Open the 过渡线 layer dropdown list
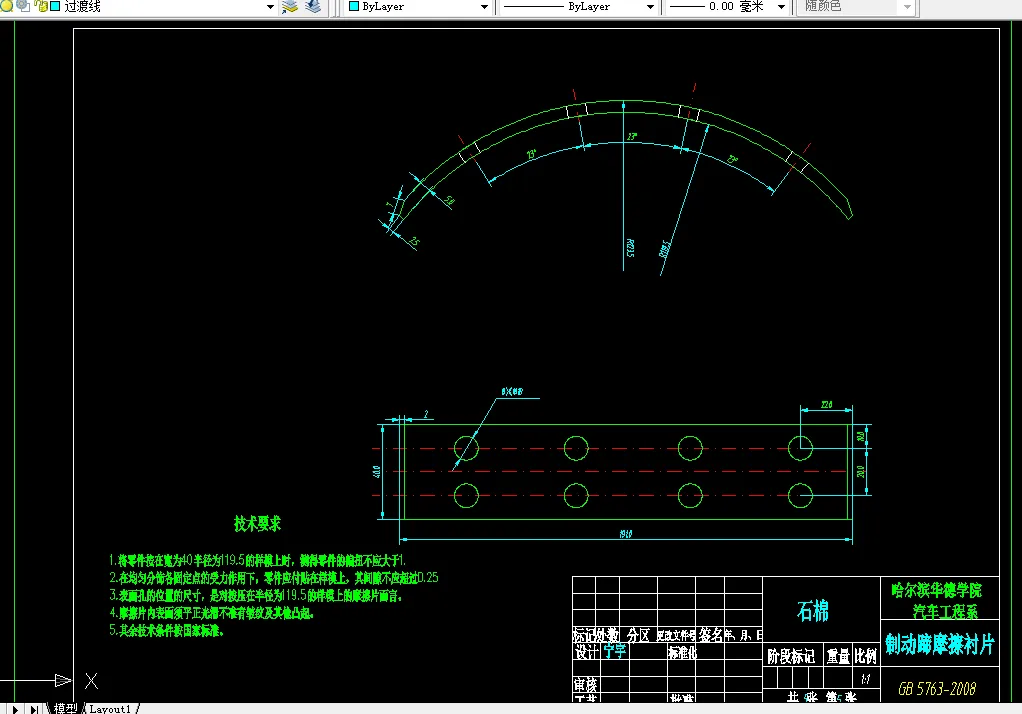This screenshot has width=1022, height=714. (270, 7)
